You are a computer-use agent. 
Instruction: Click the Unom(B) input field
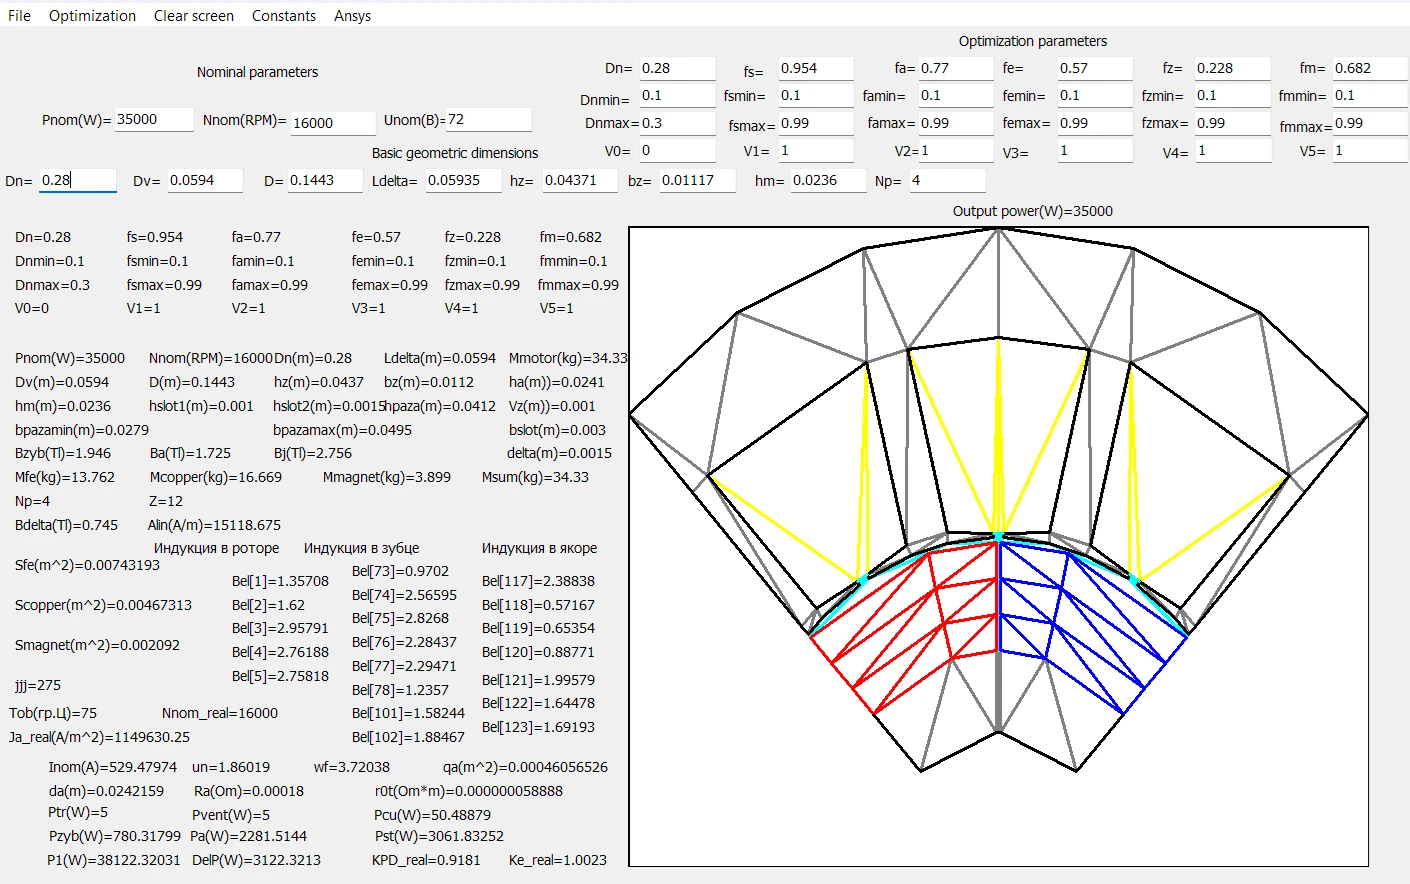click(489, 120)
